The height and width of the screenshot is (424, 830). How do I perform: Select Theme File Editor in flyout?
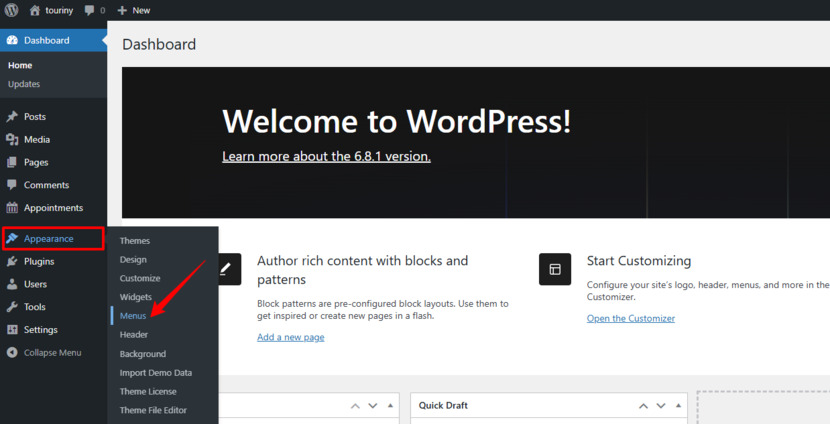point(153,410)
